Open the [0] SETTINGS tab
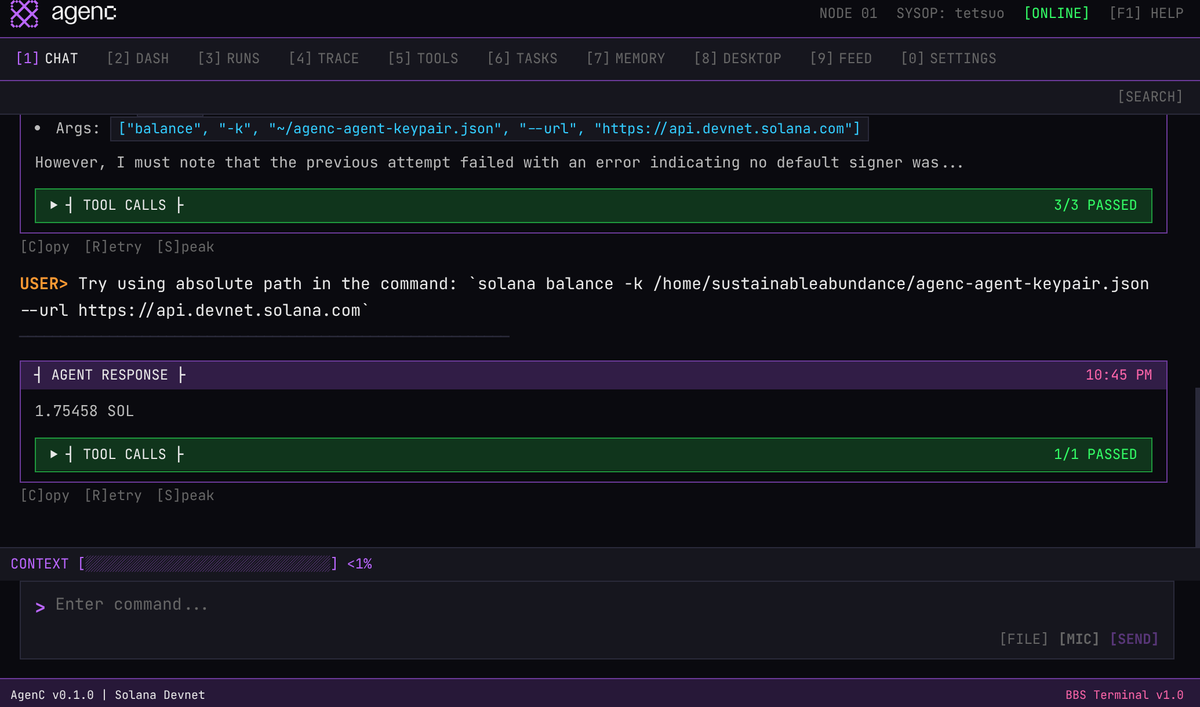 point(948,58)
